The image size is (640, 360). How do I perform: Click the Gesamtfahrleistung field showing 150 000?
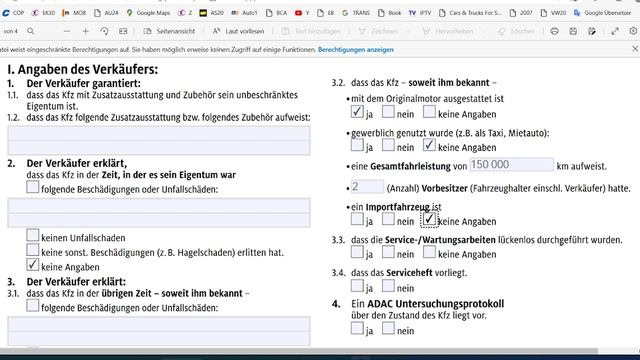point(511,164)
